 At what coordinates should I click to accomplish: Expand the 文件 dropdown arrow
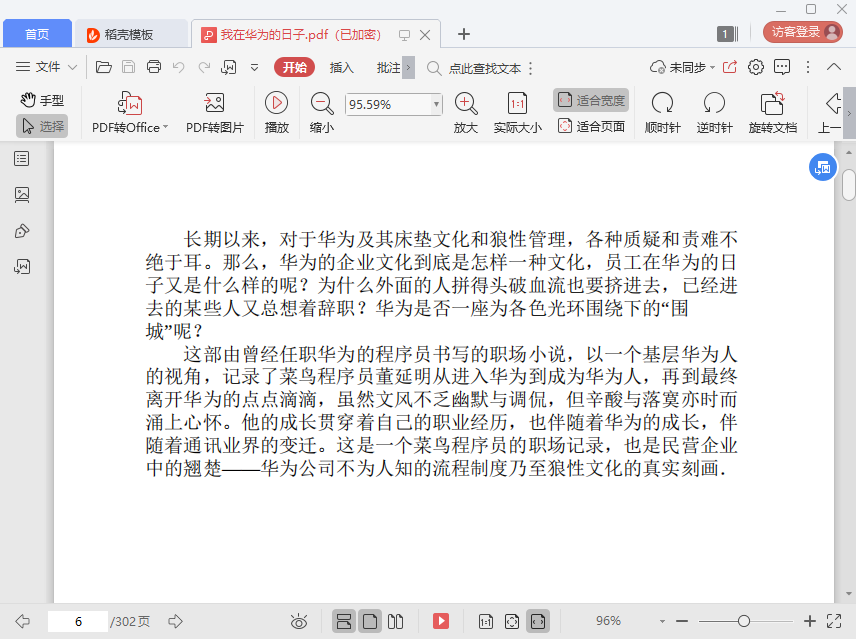tap(72, 68)
